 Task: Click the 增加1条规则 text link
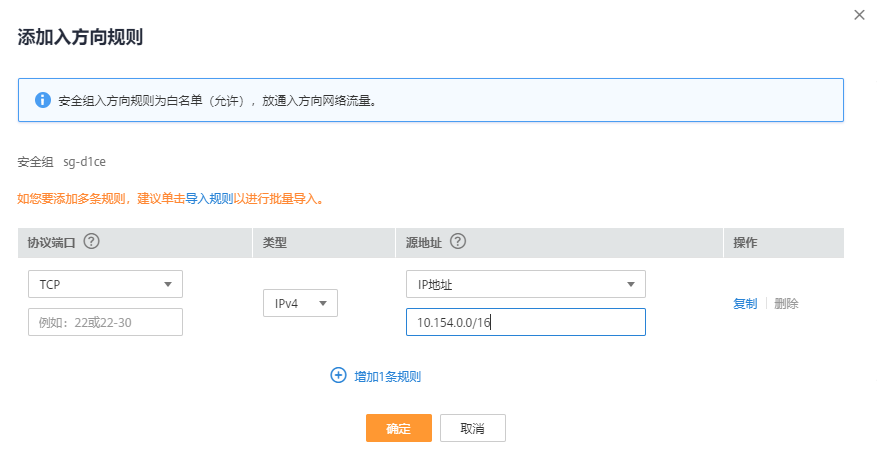[387, 377]
